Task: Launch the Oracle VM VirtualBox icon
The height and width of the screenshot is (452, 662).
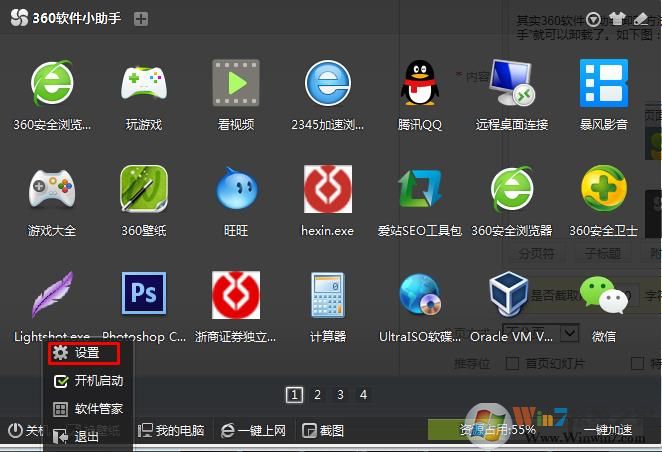Action: coord(509,294)
